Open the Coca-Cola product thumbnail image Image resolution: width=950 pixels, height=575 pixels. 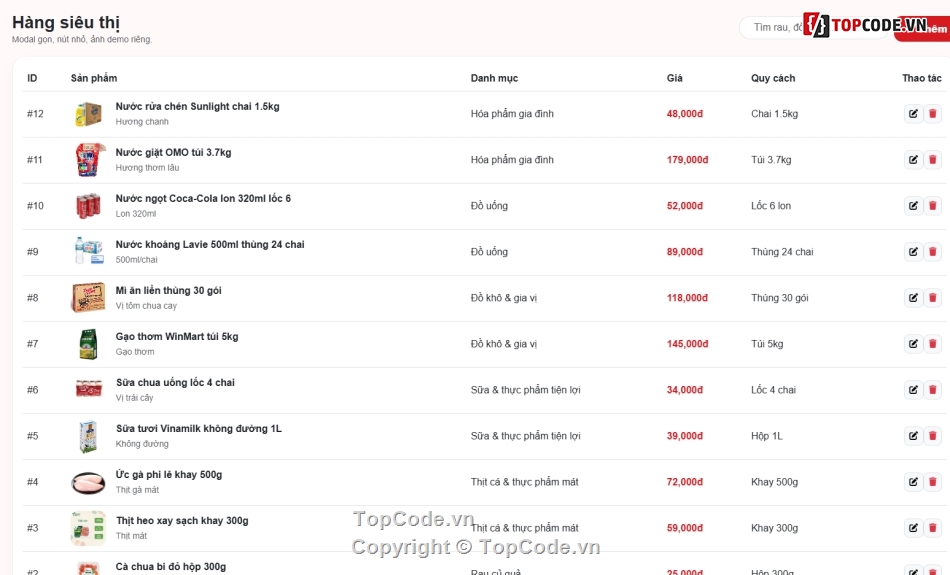(88, 205)
